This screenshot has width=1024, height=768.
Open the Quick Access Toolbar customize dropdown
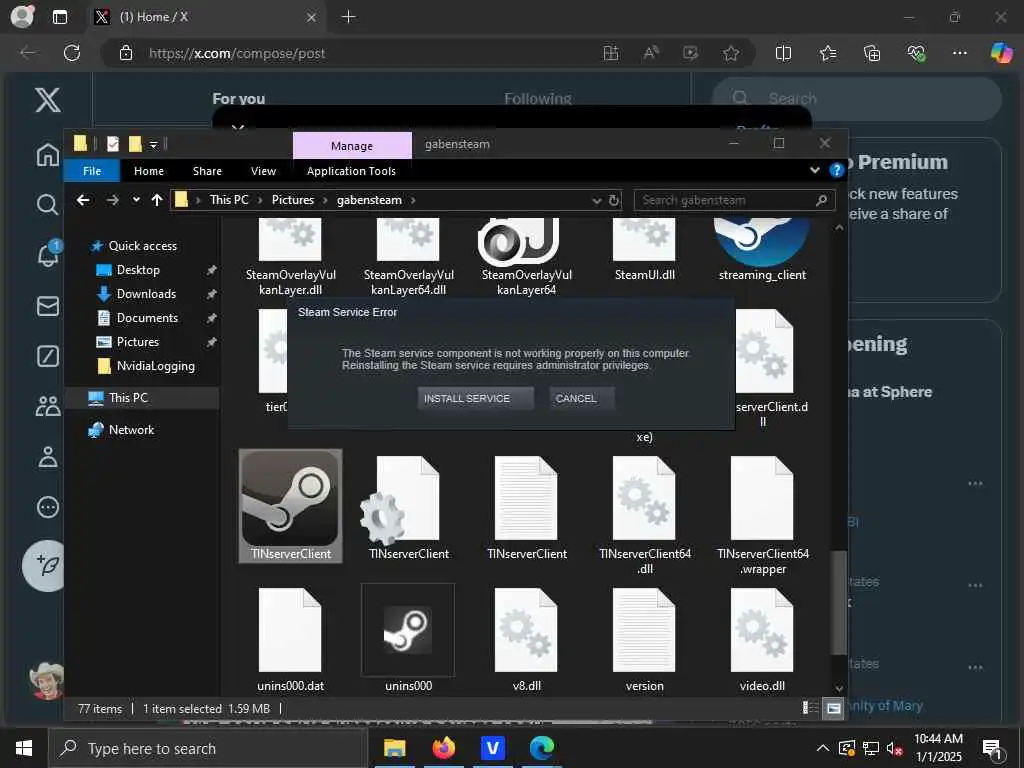point(153,144)
